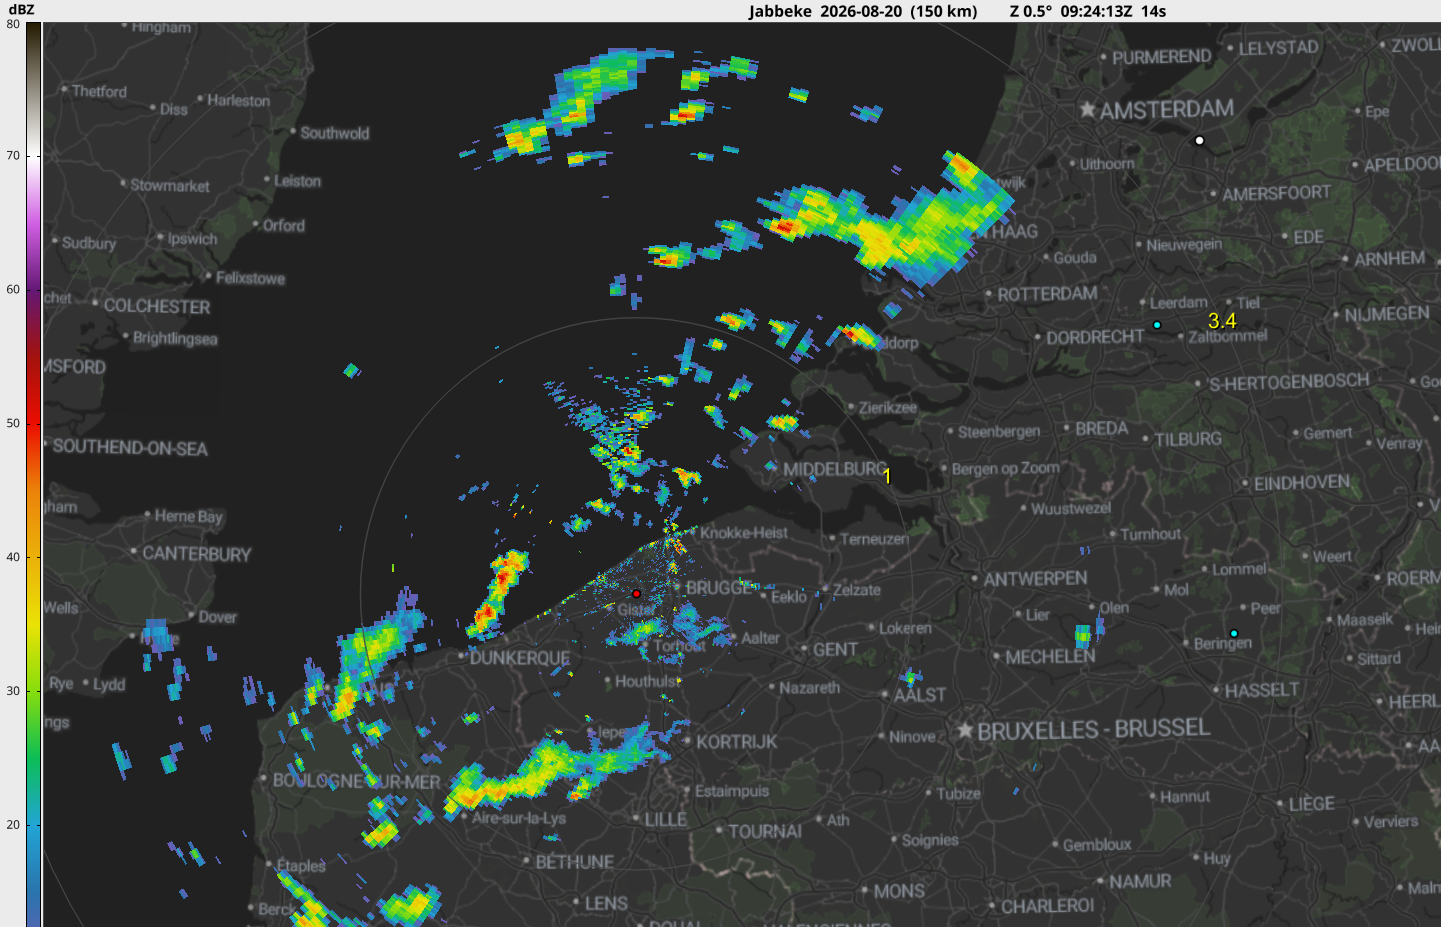Click the BREDA city label

pyautogui.click(x=1102, y=428)
